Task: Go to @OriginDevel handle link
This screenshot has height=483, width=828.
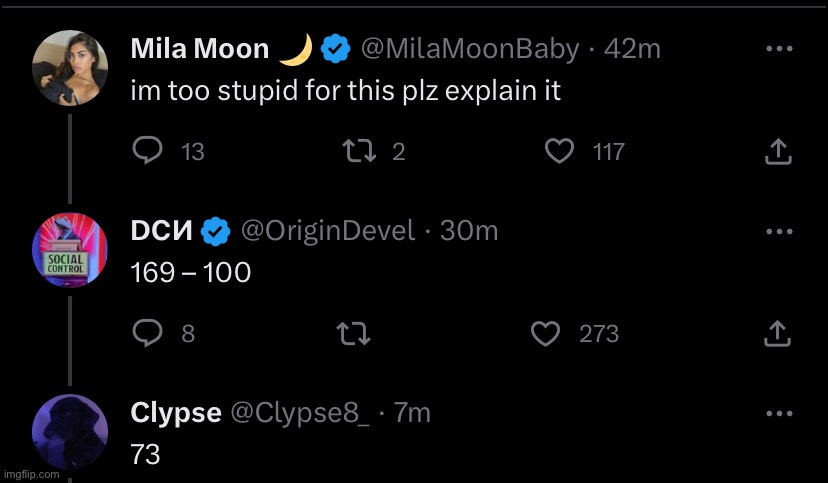Action: click(x=328, y=231)
